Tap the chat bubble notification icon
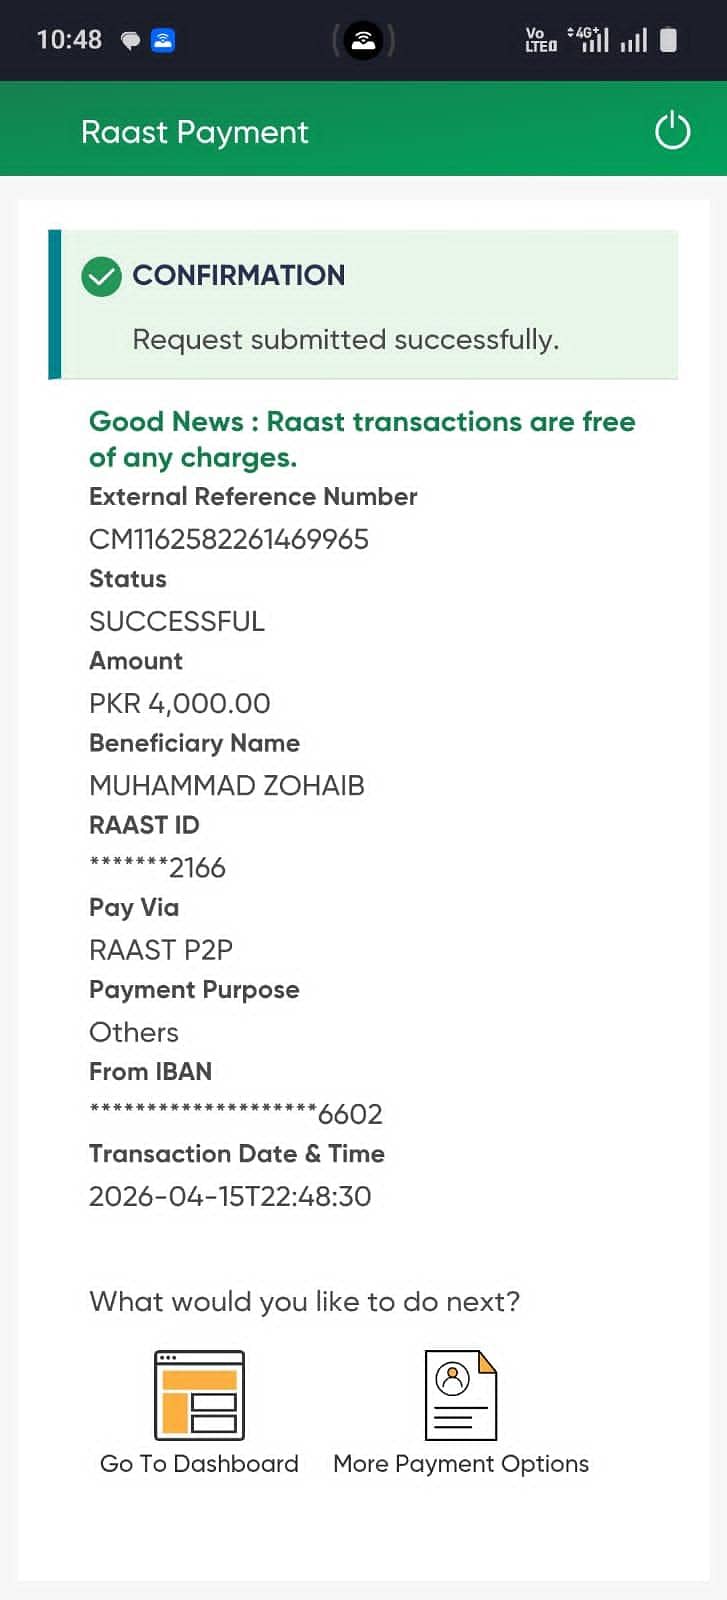The height and width of the screenshot is (1600, 727). tap(130, 41)
